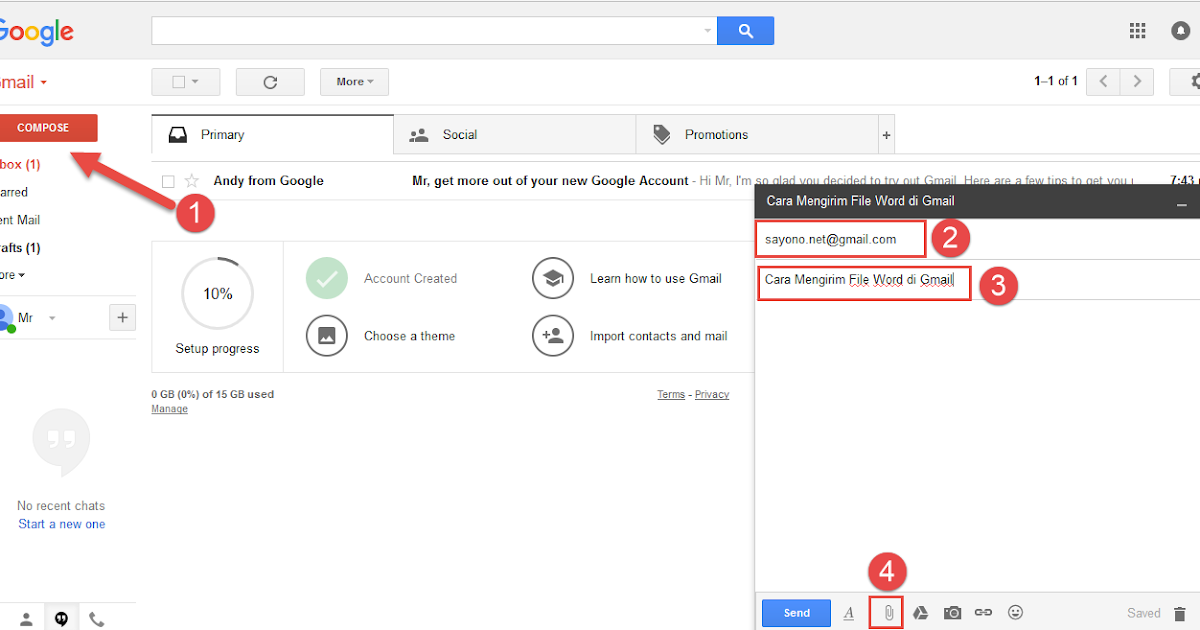Click the Google search text box
This screenshot has width=1200, height=630.
(426, 31)
